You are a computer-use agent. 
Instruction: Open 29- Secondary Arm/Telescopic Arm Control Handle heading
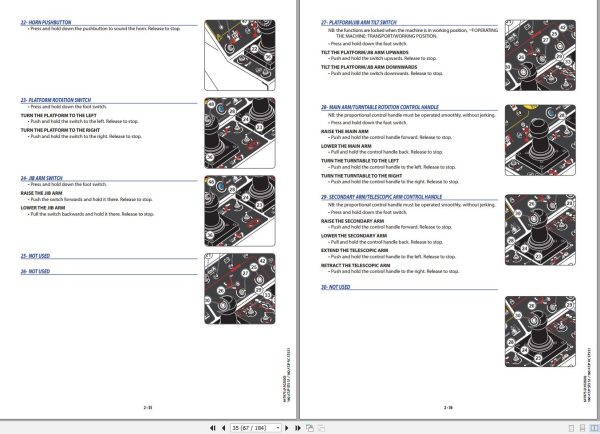pos(381,197)
